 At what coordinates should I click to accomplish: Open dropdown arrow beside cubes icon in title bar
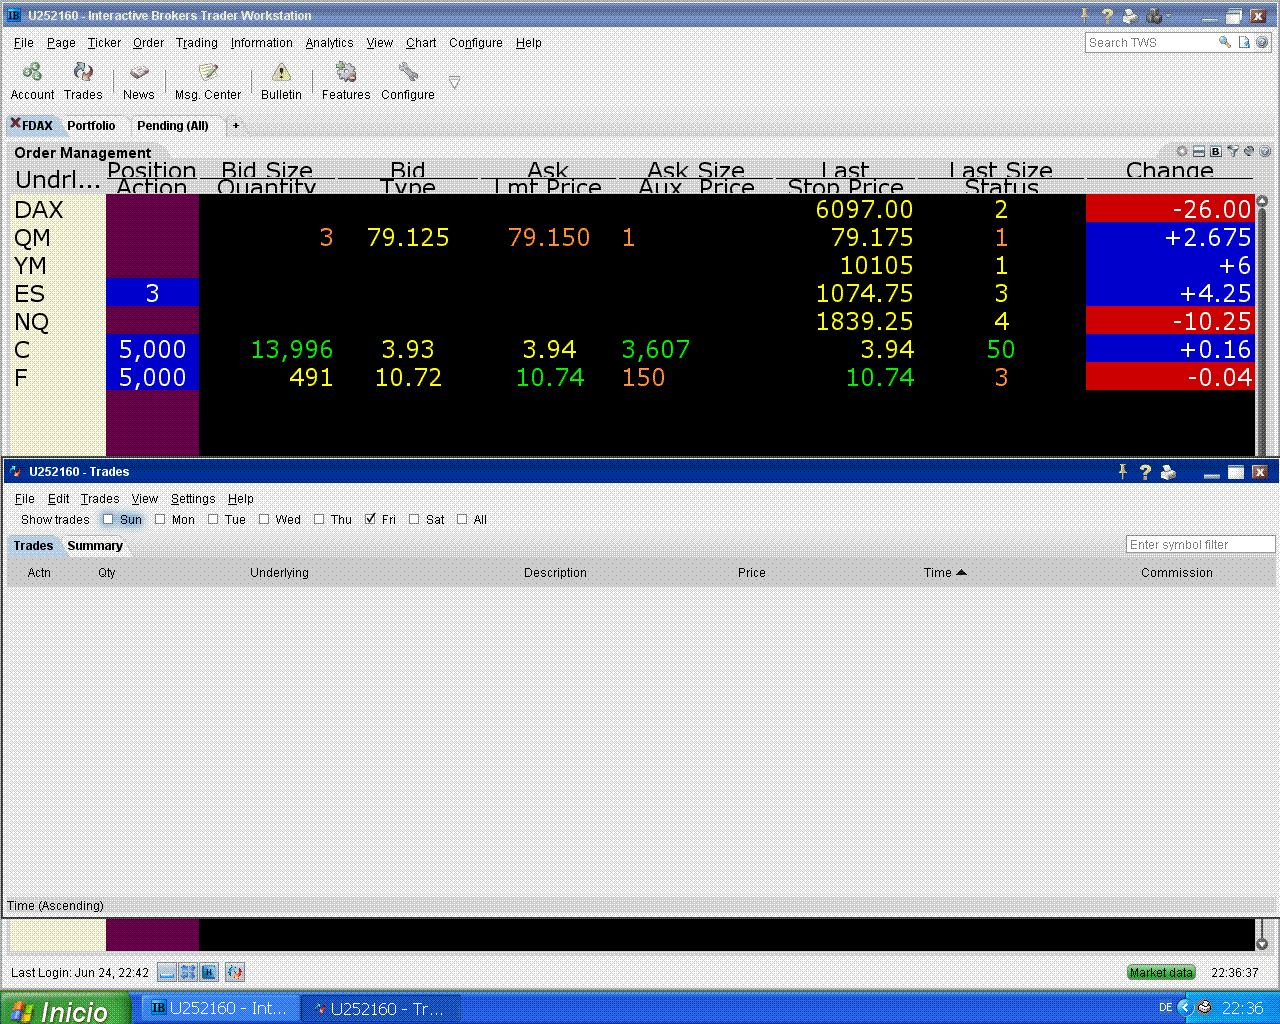1168,15
